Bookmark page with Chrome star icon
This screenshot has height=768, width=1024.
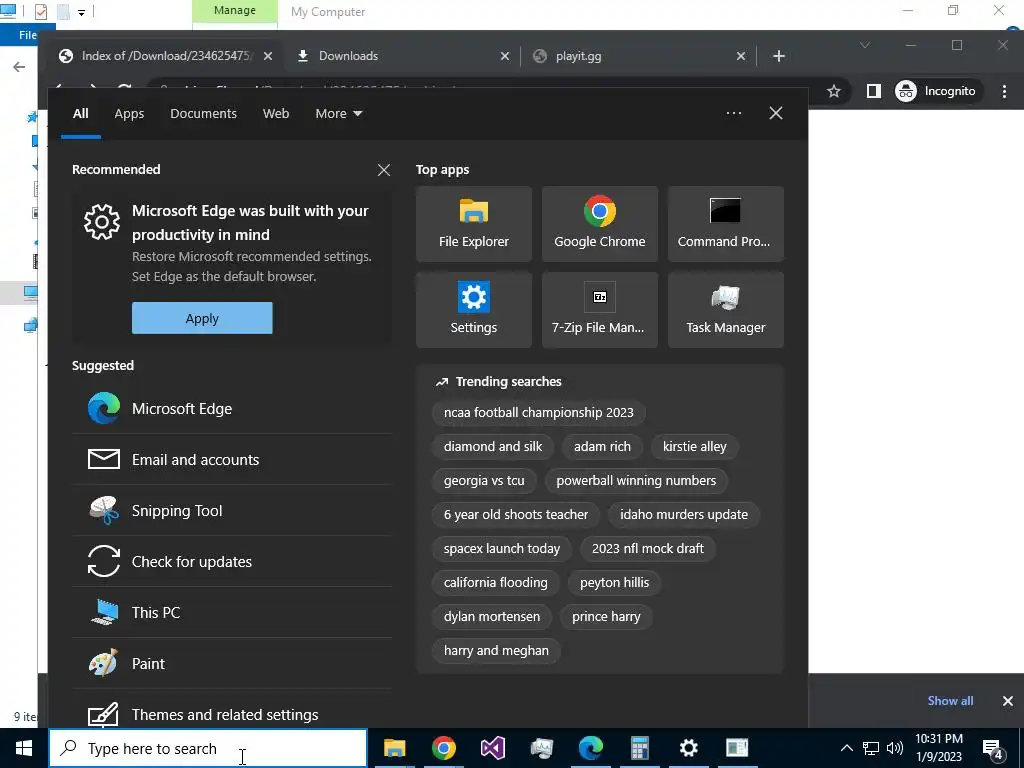[x=833, y=91]
